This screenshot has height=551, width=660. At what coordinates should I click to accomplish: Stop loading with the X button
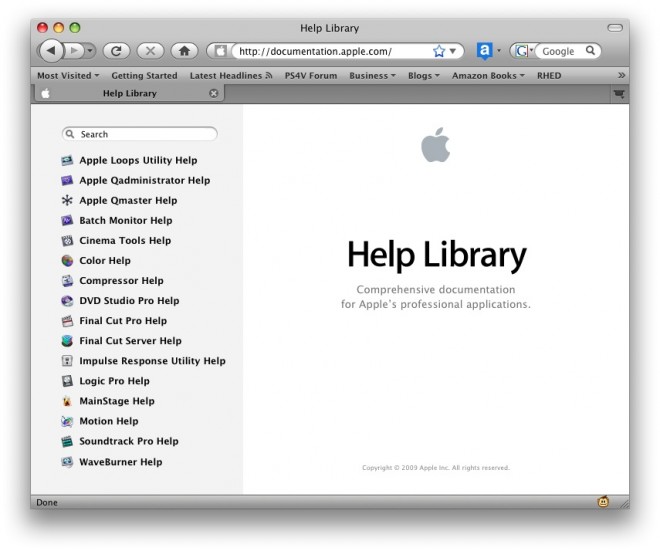click(150, 51)
